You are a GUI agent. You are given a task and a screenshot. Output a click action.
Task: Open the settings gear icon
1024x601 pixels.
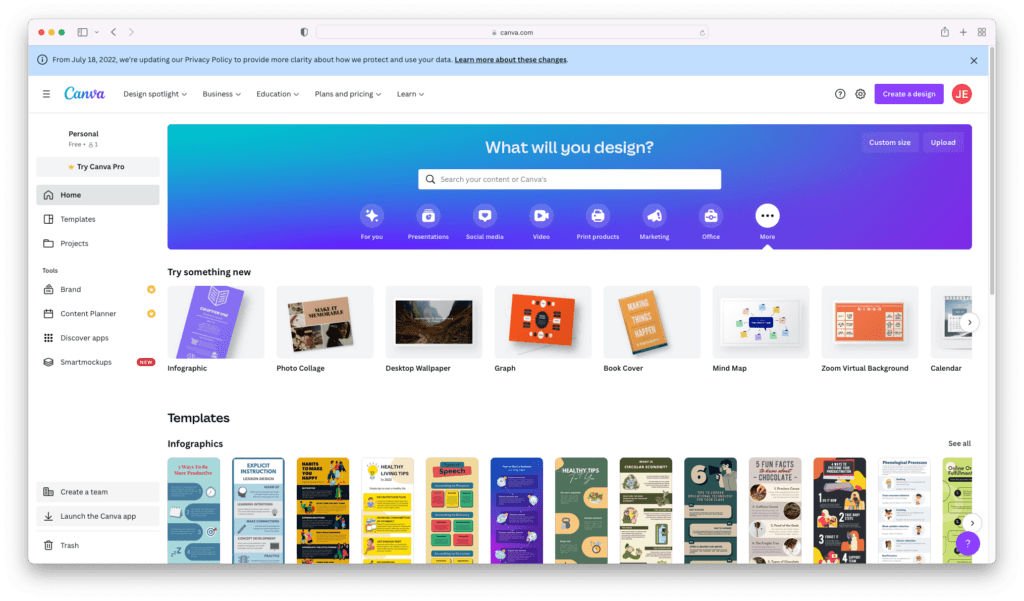tap(860, 94)
